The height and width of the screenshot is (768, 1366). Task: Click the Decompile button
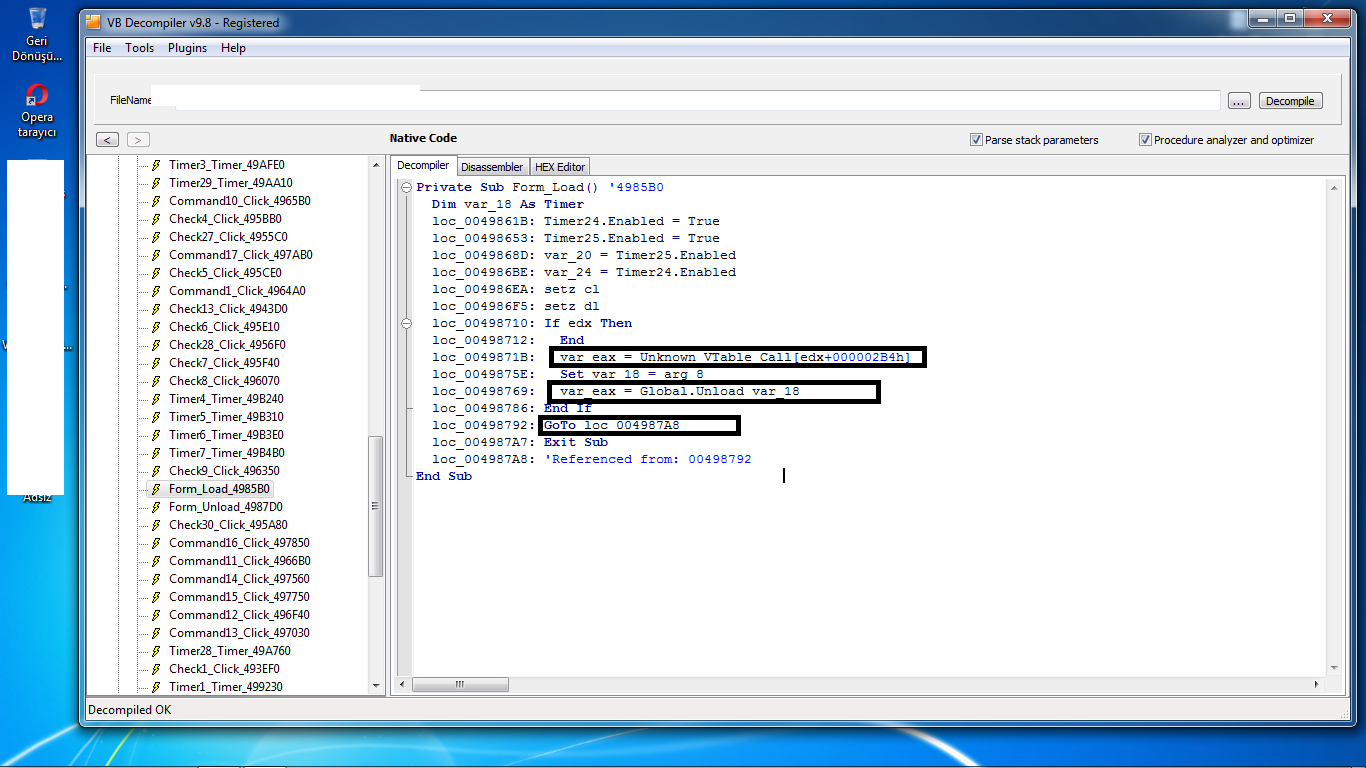(1290, 101)
